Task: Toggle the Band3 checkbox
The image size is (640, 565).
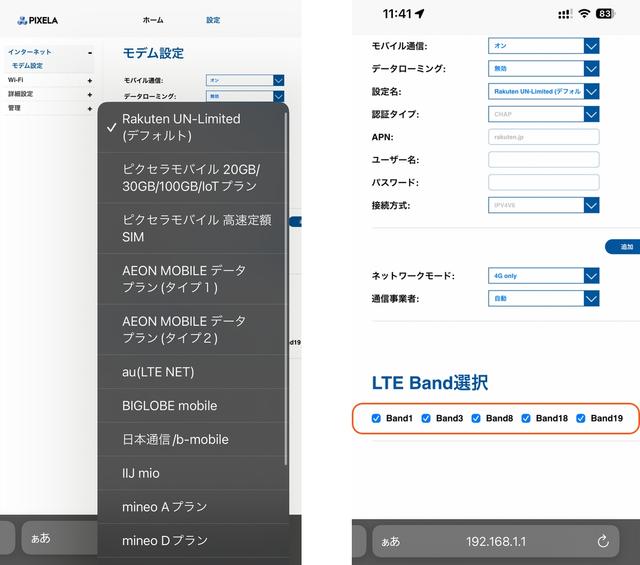Action: point(426,418)
